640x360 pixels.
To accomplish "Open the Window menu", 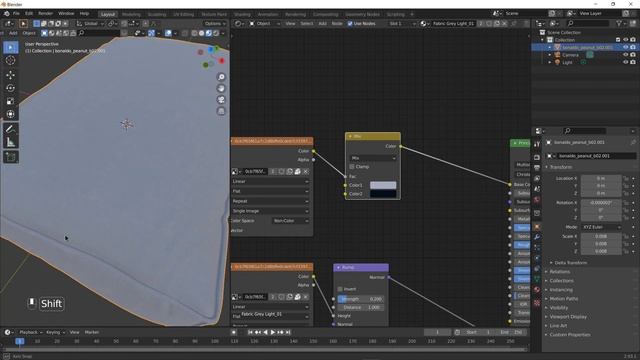I will tap(66, 13).
